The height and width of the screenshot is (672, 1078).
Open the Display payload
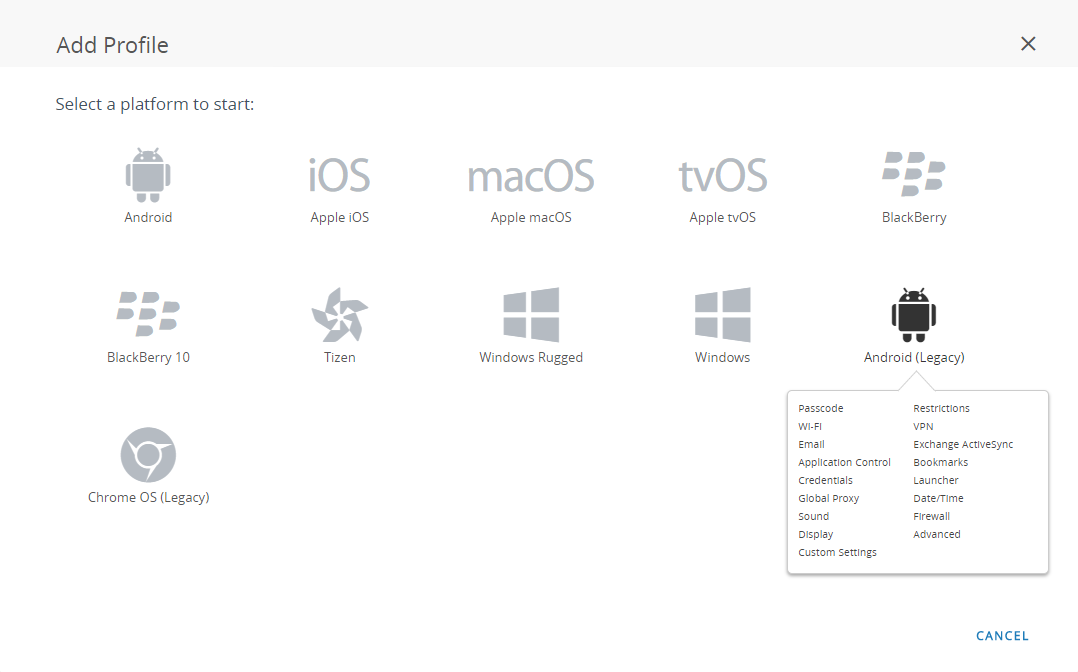coord(815,534)
